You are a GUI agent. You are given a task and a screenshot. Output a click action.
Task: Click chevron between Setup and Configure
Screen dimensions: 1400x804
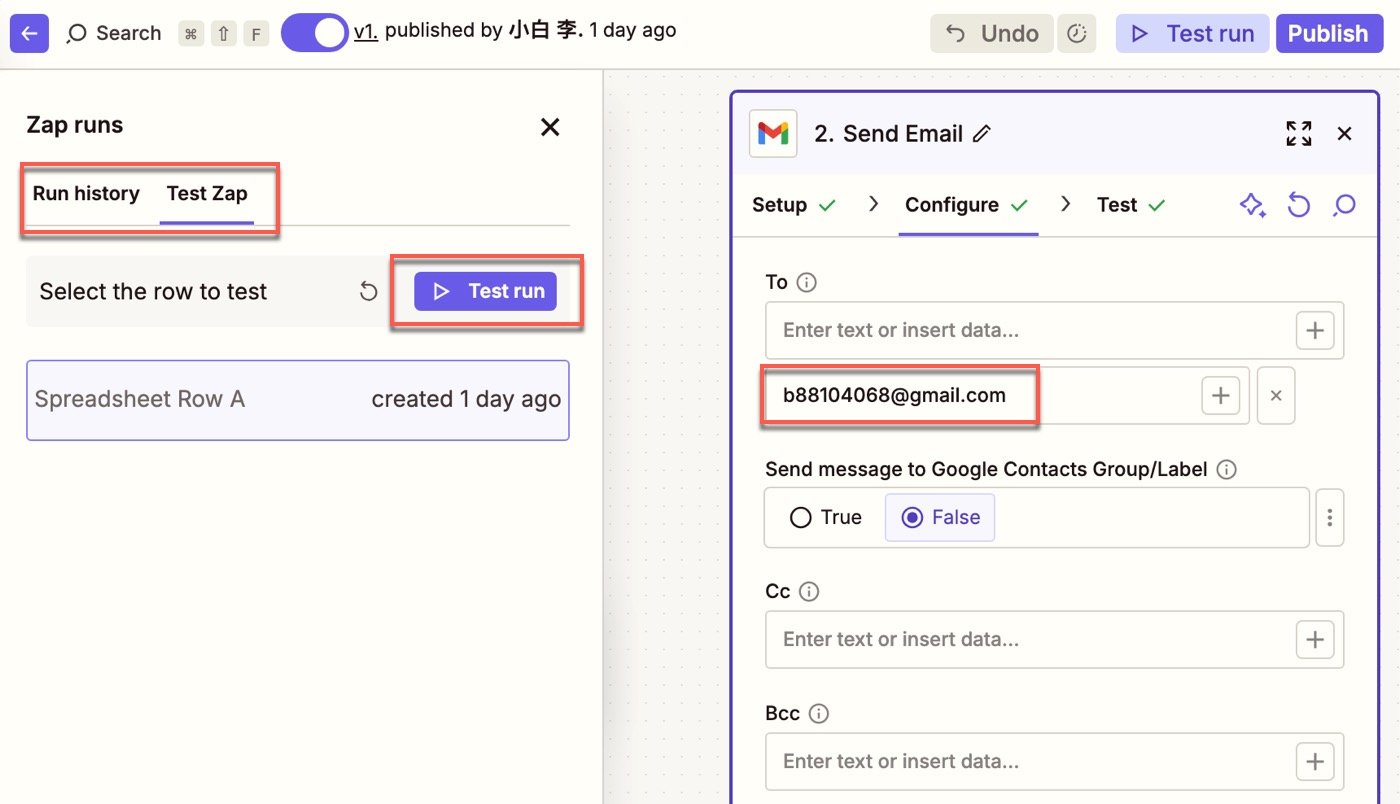[873, 204]
